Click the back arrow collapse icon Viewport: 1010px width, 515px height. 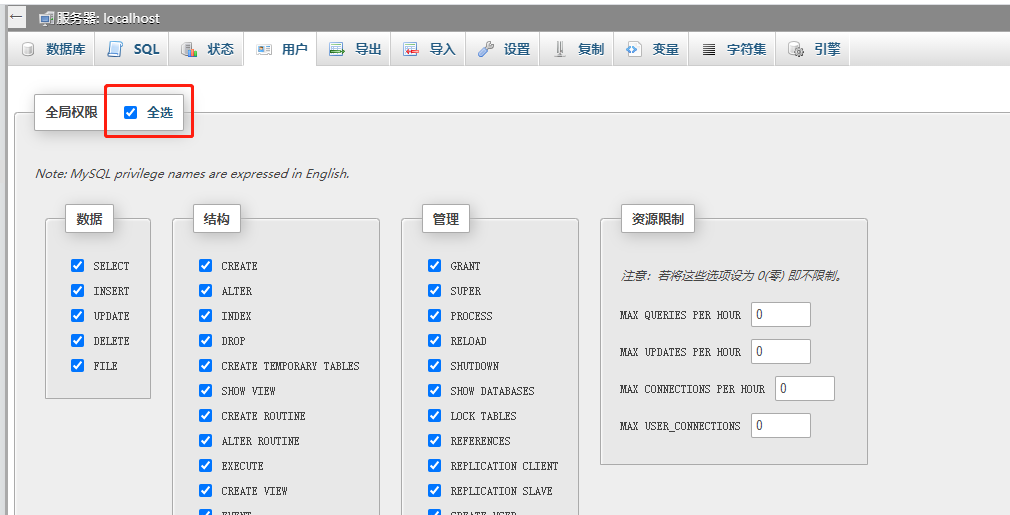pyautogui.click(x=17, y=17)
